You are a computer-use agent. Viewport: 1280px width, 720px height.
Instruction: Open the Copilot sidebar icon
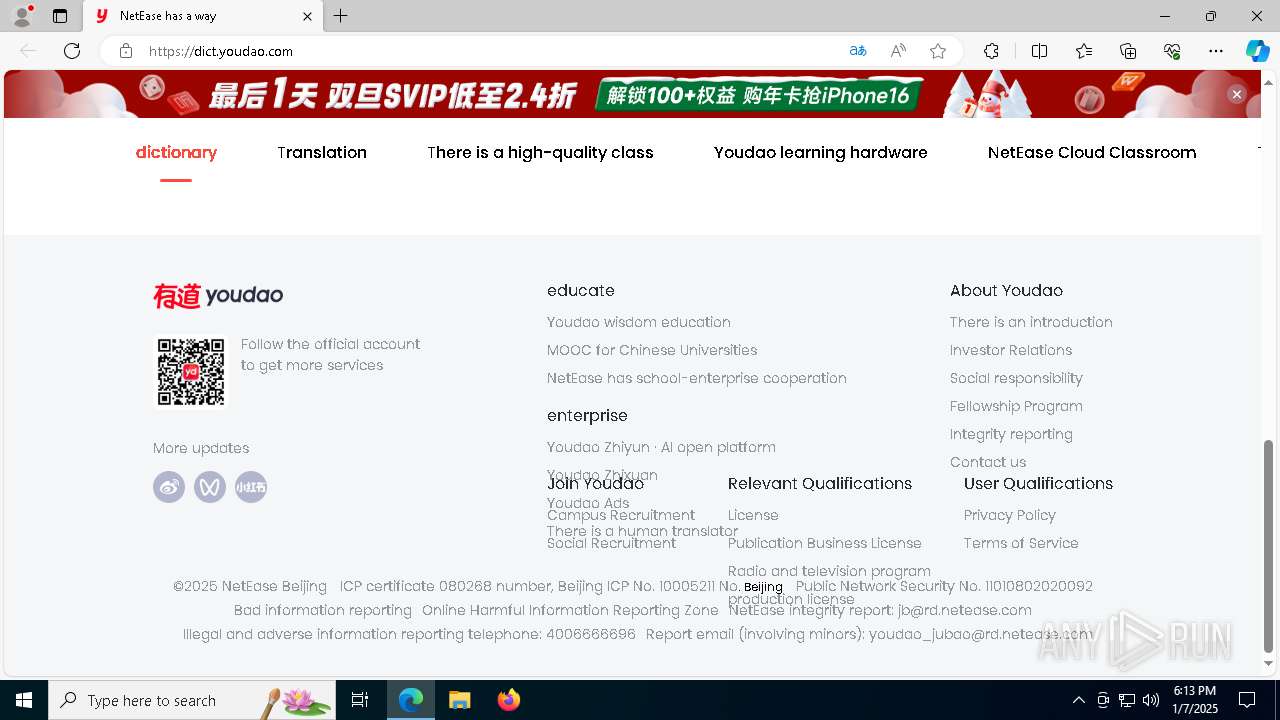pyautogui.click(x=1257, y=51)
